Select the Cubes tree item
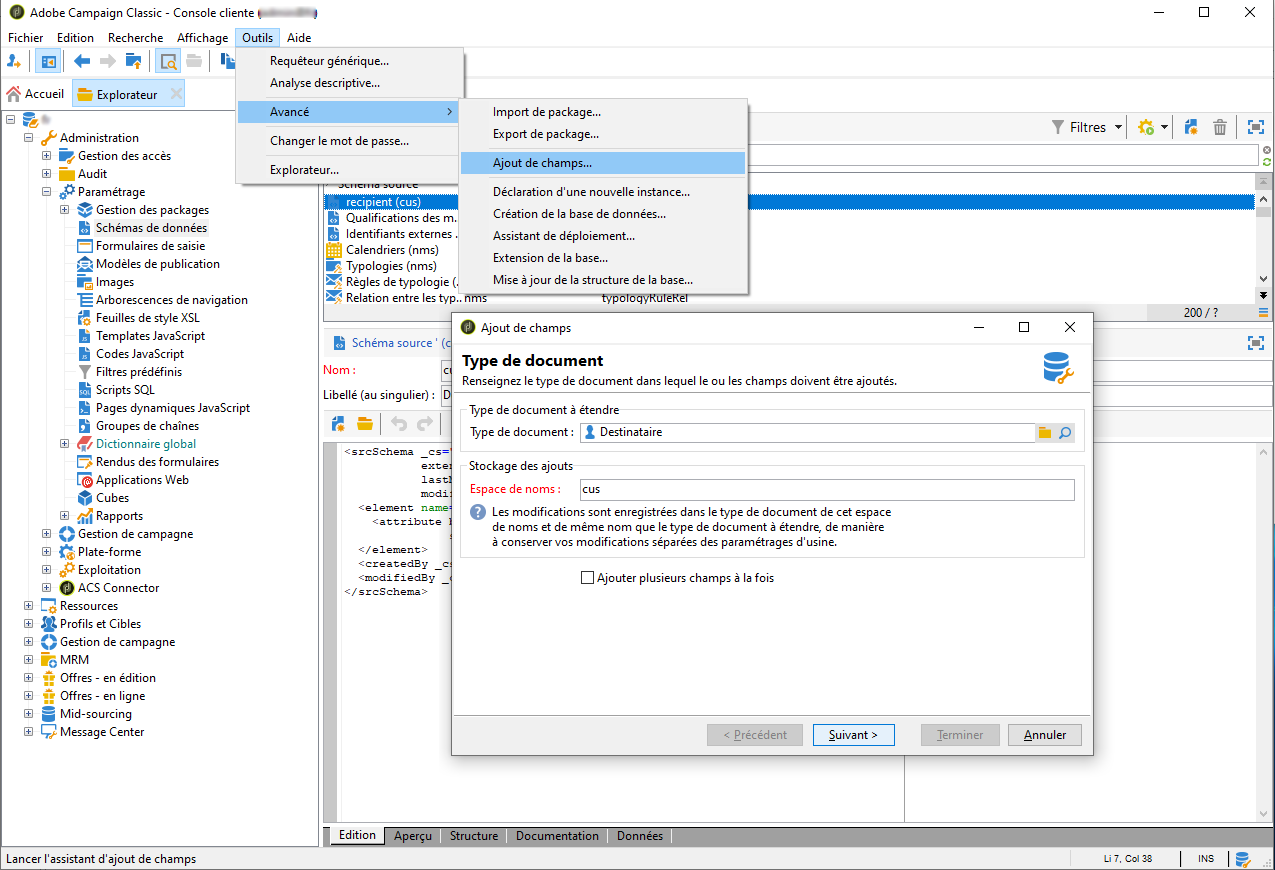Viewport: 1275px width, 870px height. coord(112,498)
